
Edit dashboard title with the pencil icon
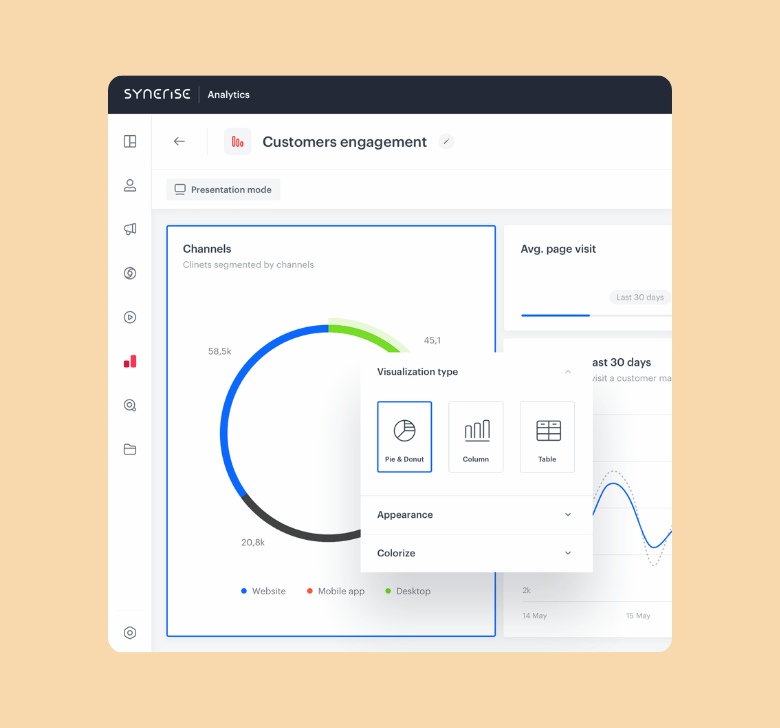pyautogui.click(x=446, y=142)
